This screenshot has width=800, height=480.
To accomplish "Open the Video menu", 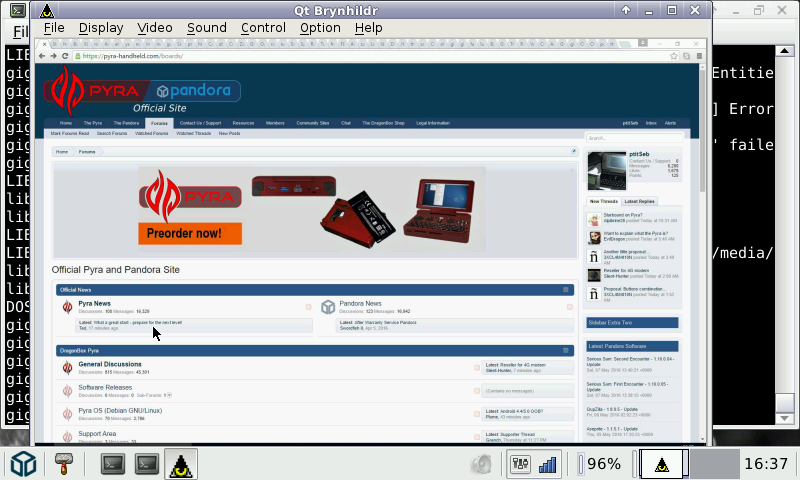I will pyautogui.click(x=155, y=28).
